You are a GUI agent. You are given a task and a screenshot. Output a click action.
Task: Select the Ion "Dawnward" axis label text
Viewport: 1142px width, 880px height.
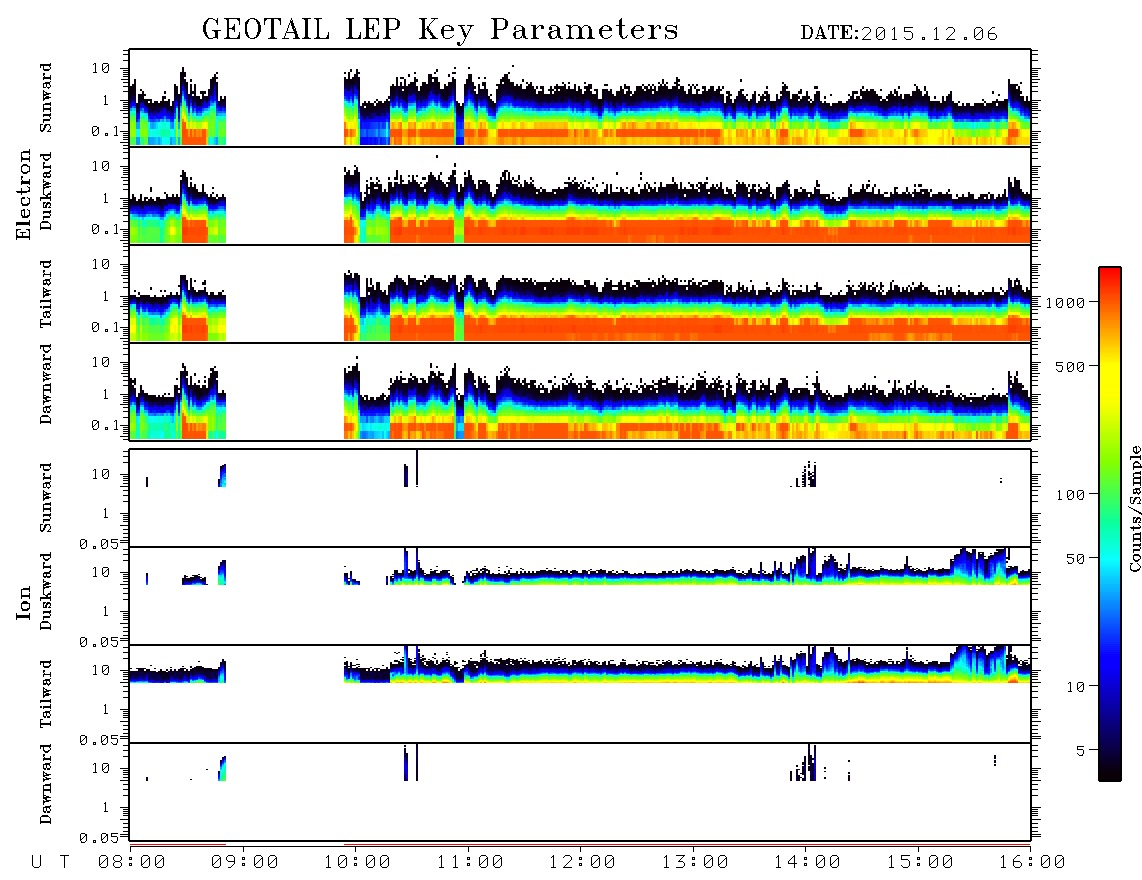(46, 784)
